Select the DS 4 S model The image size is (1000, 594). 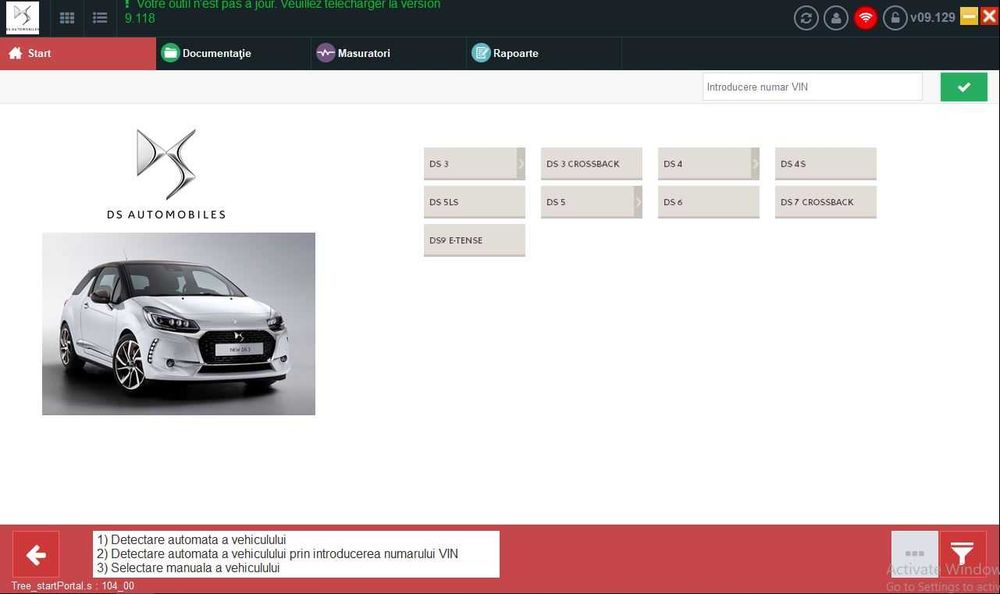pyautogui.click(x=825, y=163)
